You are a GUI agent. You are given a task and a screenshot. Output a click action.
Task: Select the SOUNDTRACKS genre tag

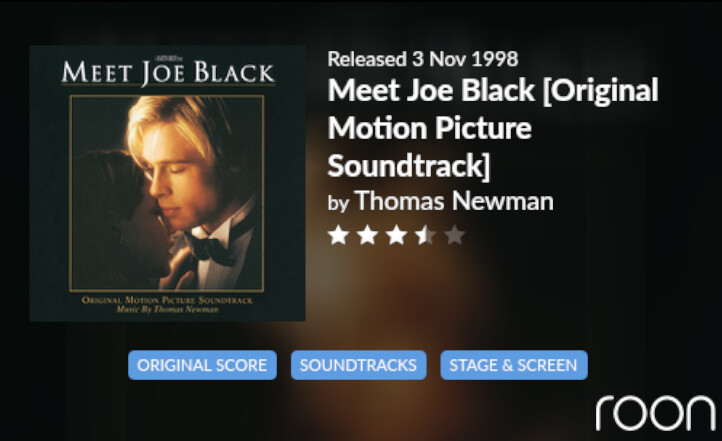358,365
